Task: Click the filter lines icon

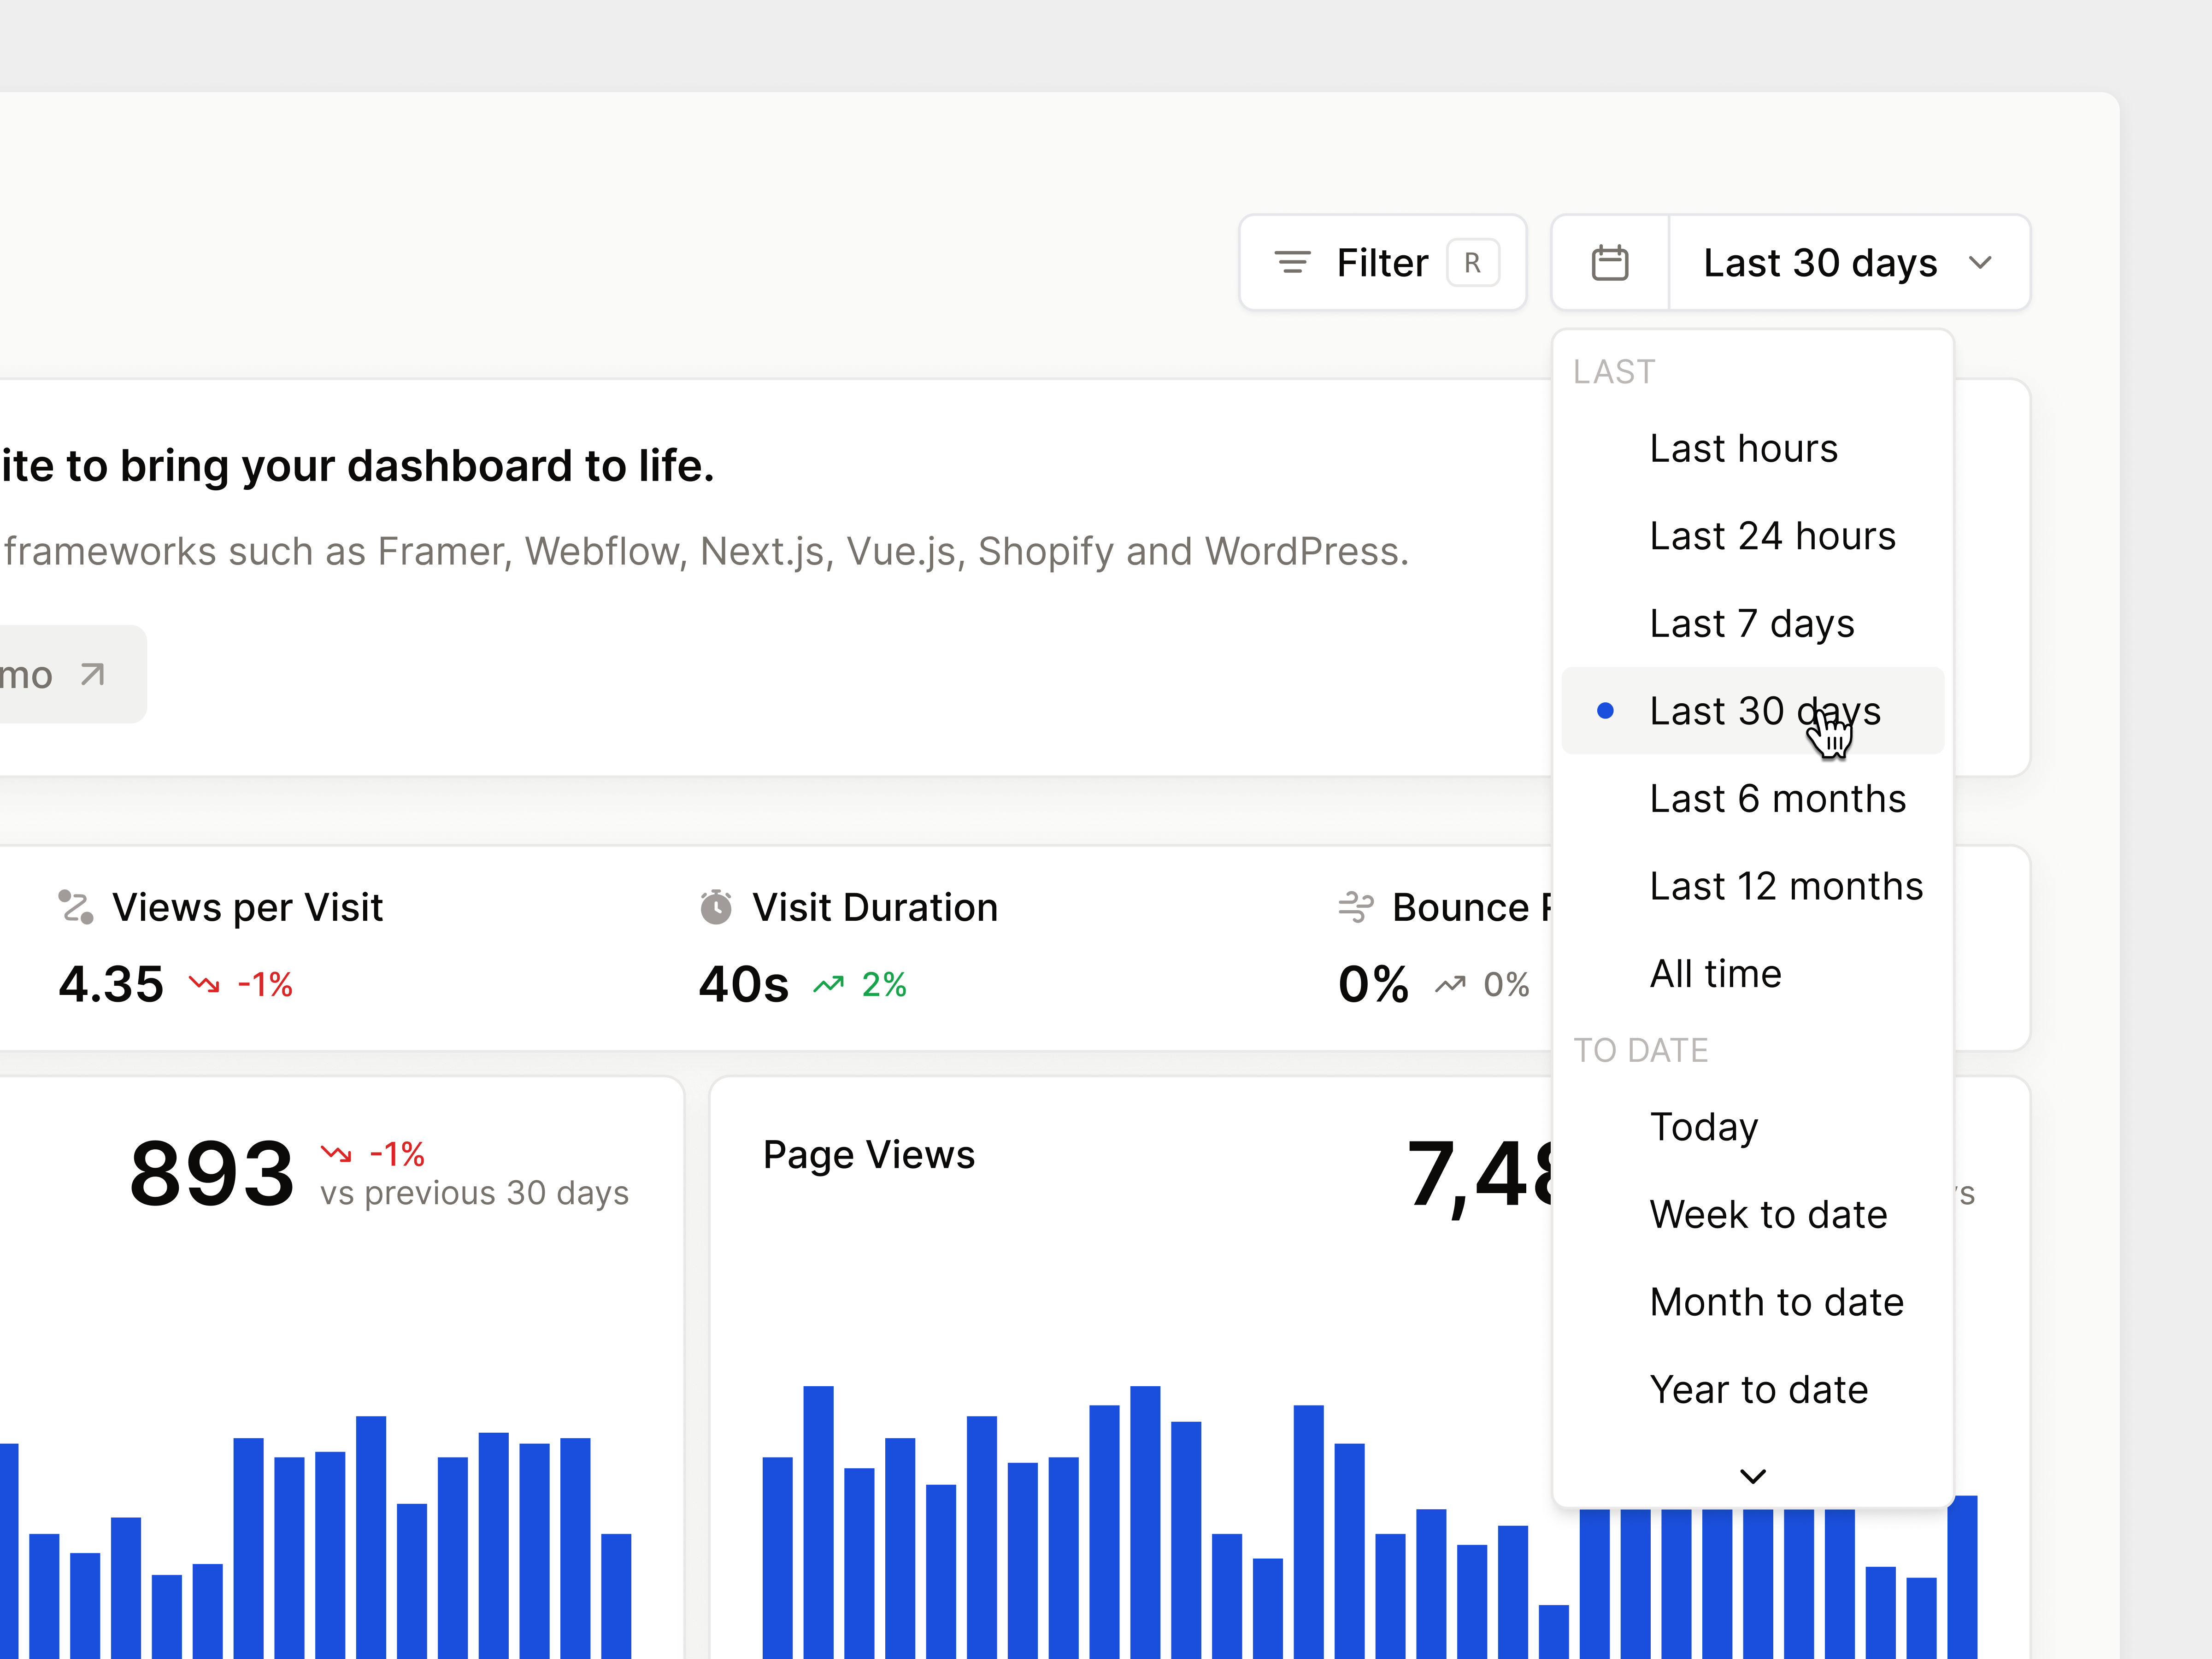Action: click(1292, 263)
